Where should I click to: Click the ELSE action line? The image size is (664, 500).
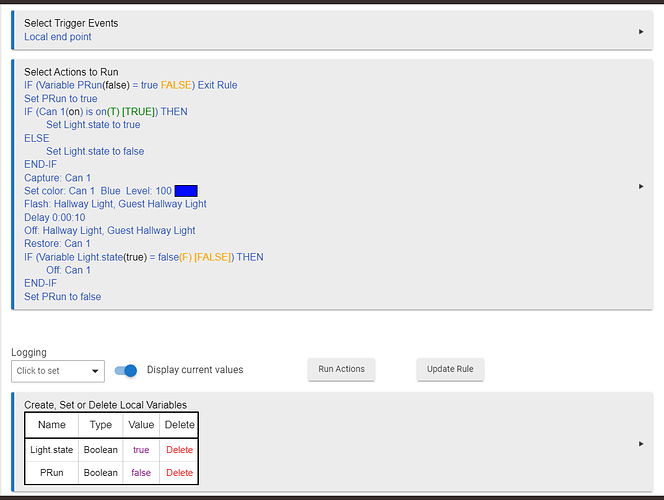coord(36,138)
